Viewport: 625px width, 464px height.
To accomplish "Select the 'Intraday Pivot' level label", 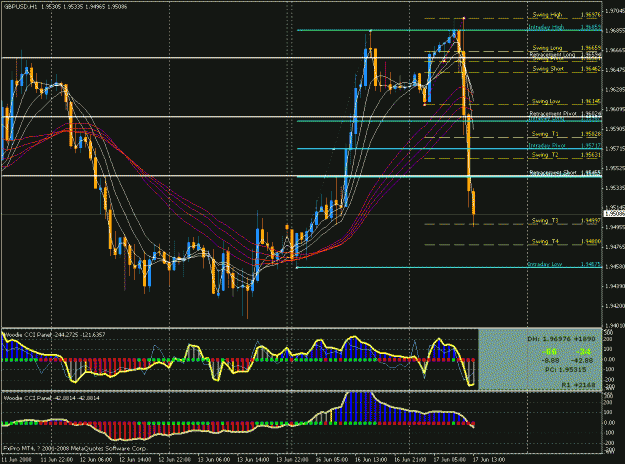I will coord(546,145).
